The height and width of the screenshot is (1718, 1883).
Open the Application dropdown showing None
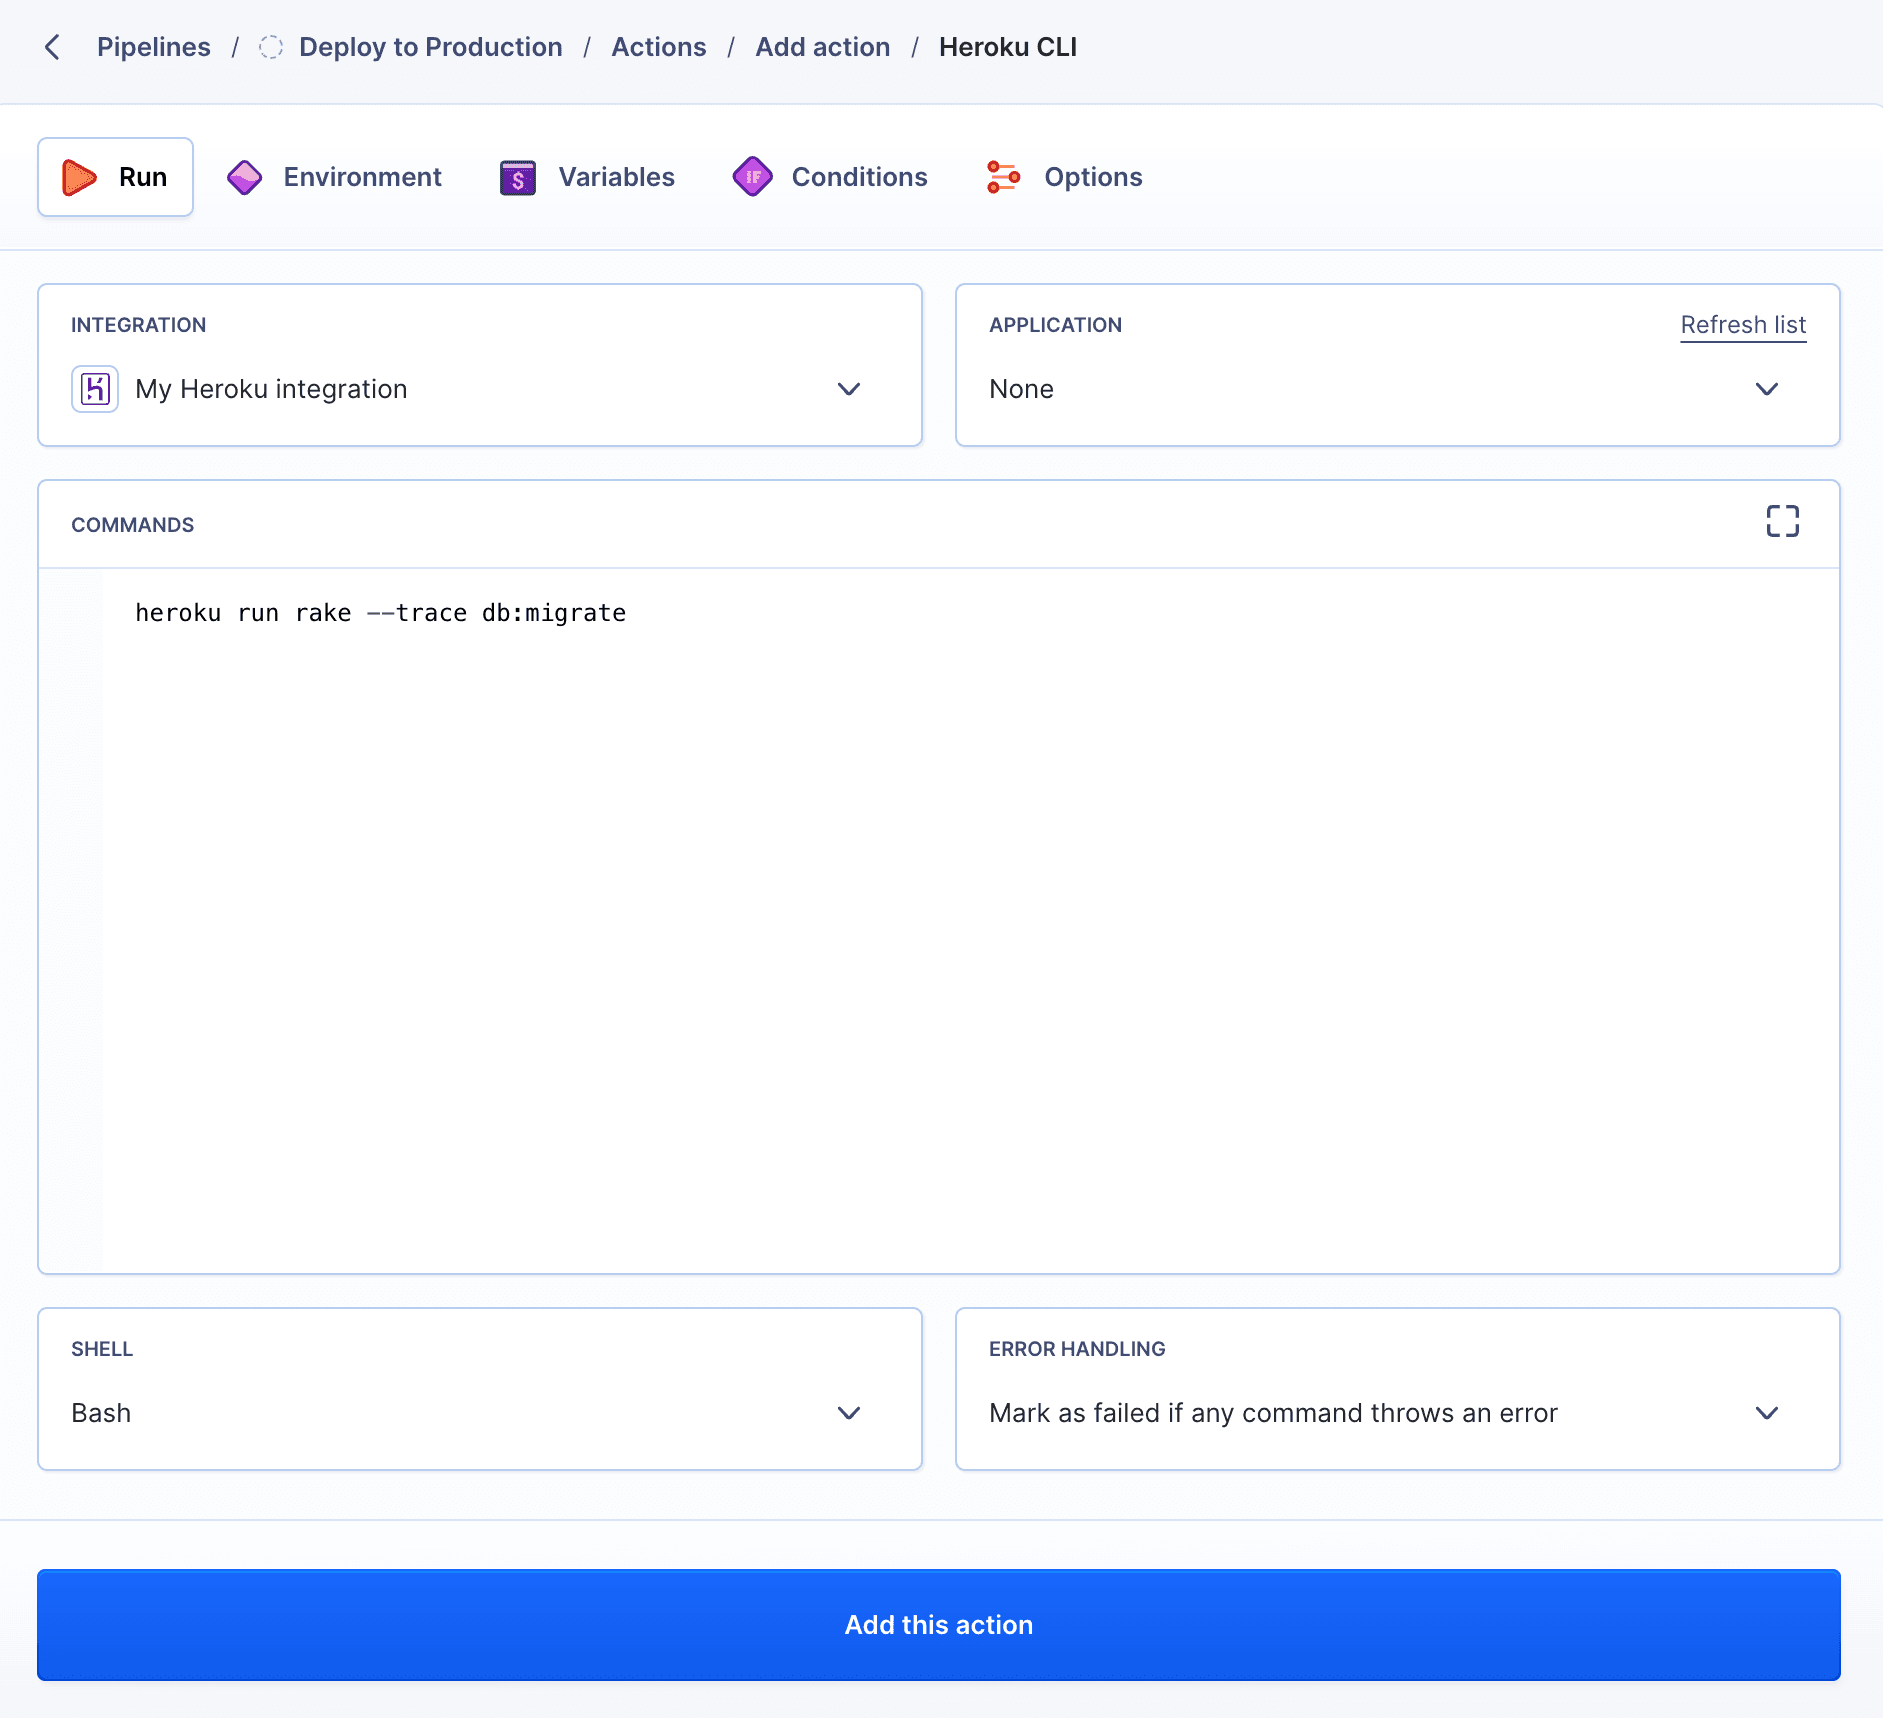tap(1766, 389)
